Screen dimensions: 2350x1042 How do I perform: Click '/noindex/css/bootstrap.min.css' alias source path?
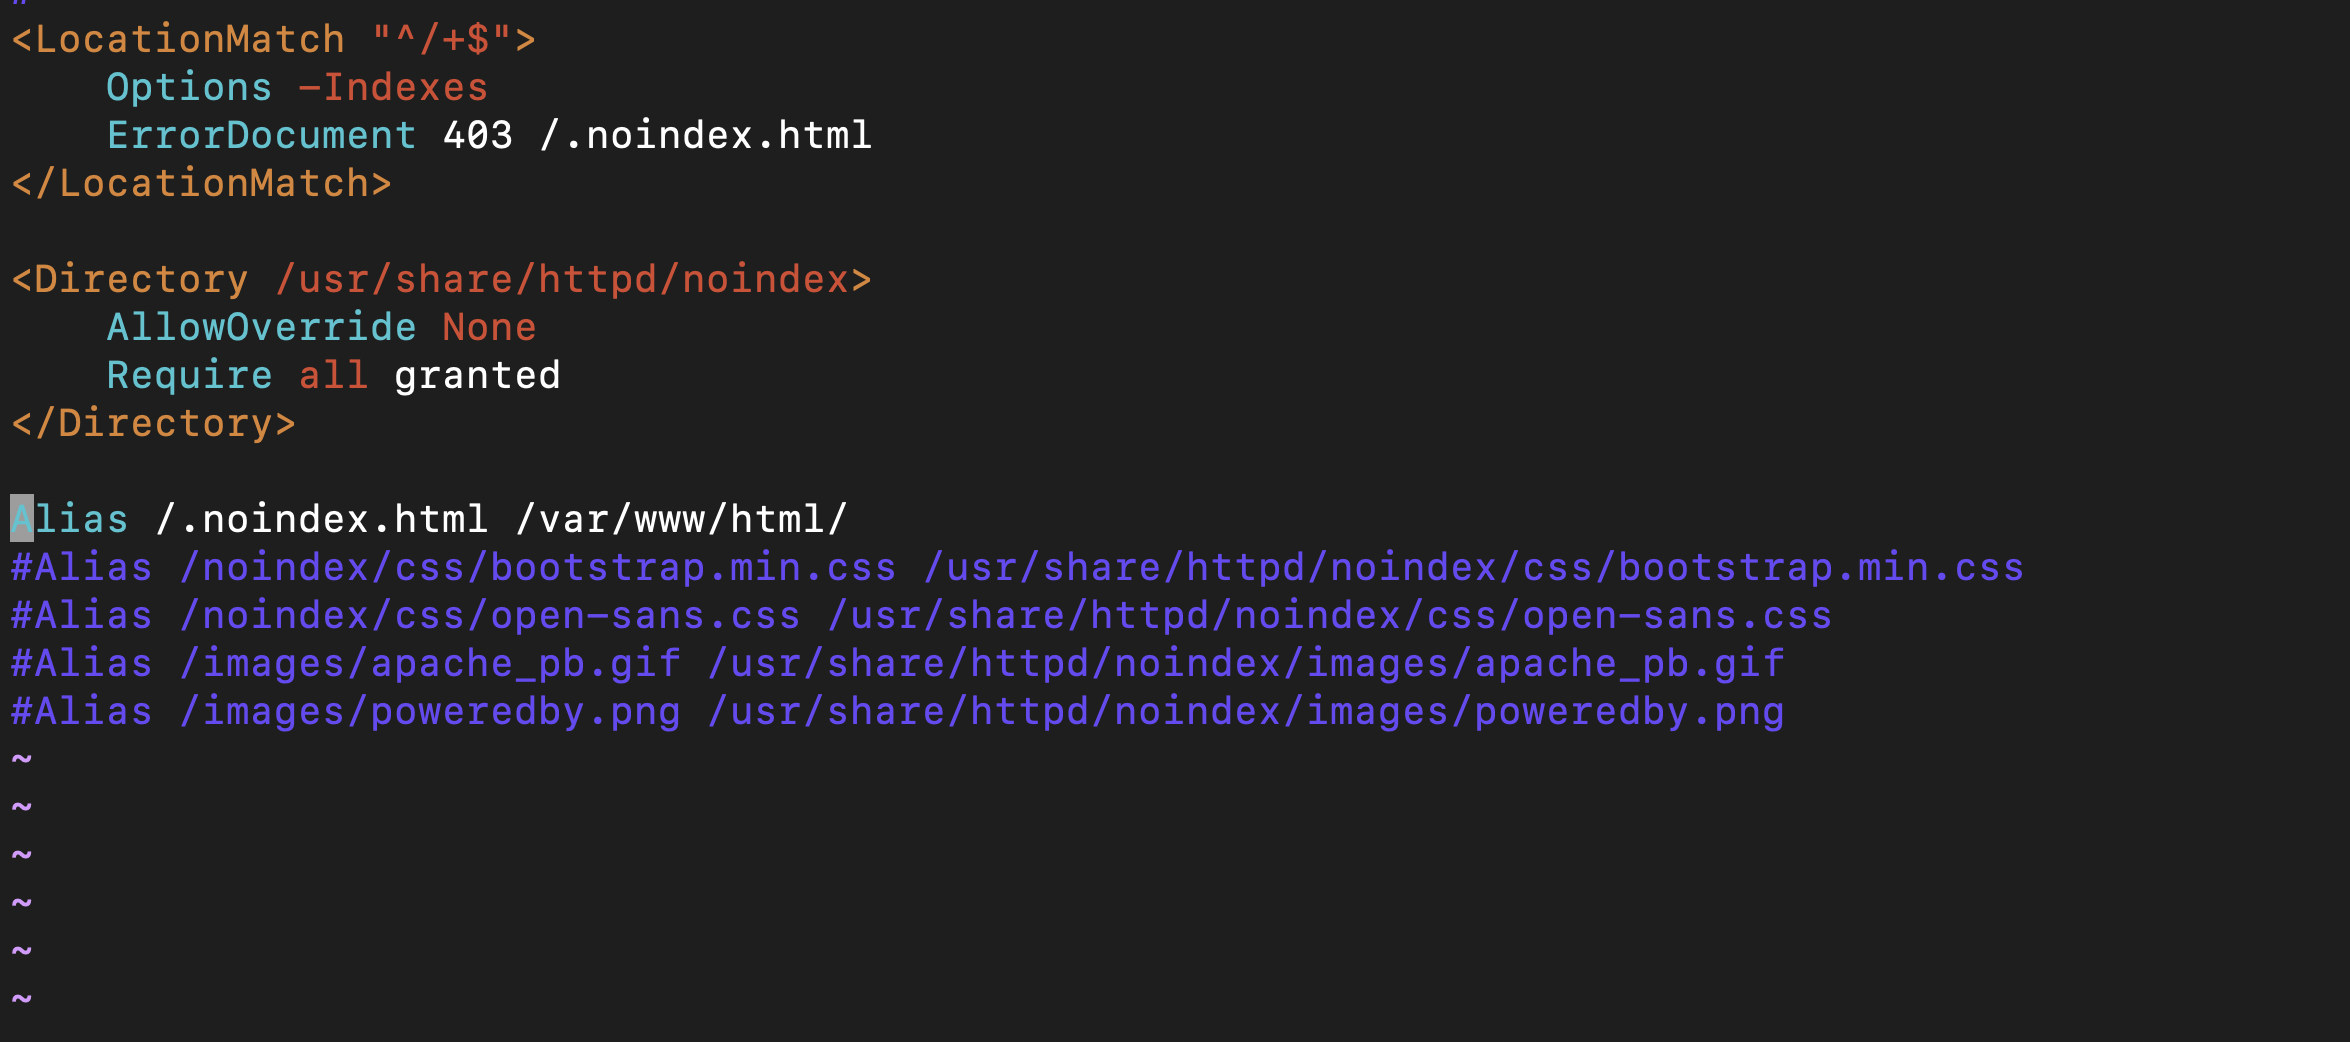[x=537, y=568]
